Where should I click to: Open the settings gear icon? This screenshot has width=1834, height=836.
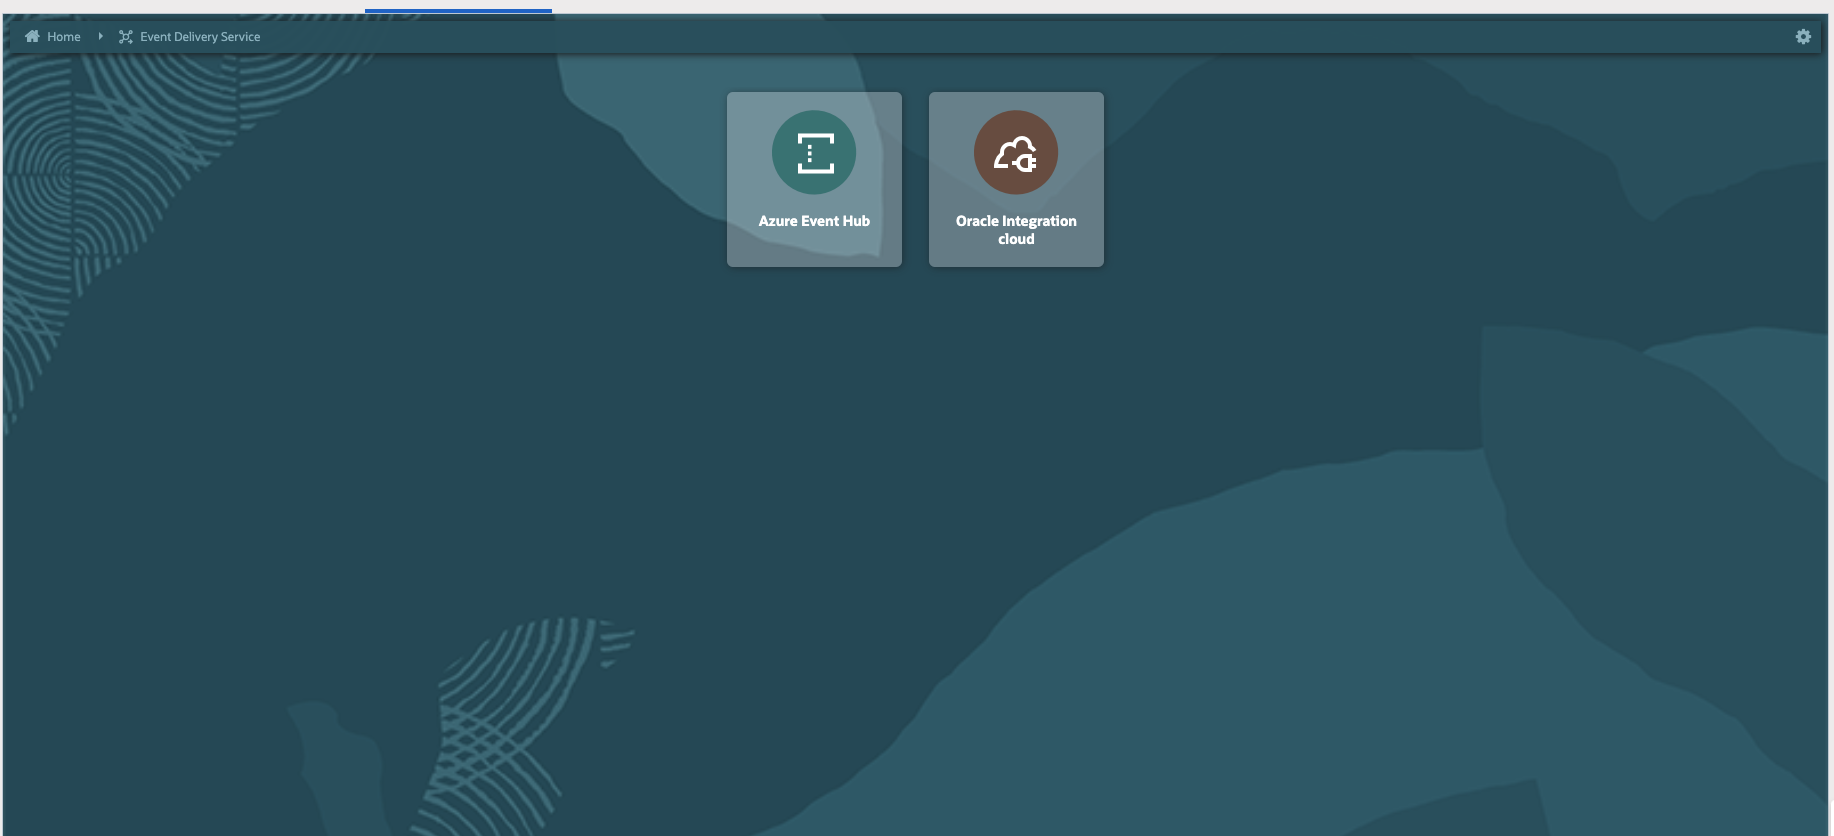coord(1803,36)
